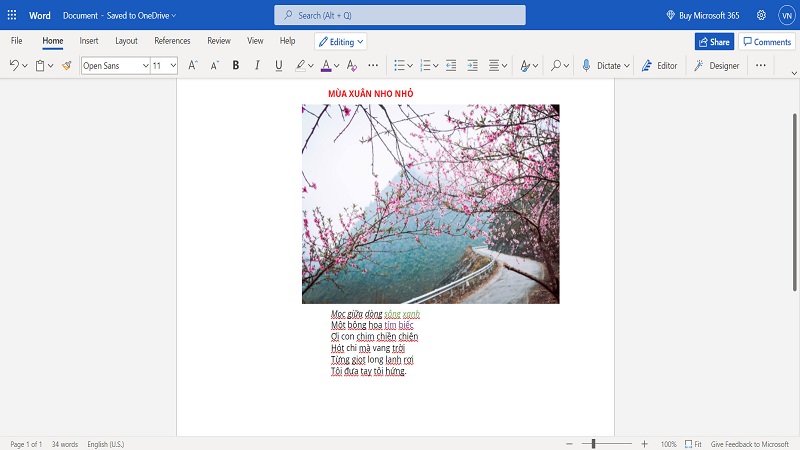The width and height of the screenshot is (800, 450).
Task: Expand the Find dropdown arrow
Action: point(566,66)
